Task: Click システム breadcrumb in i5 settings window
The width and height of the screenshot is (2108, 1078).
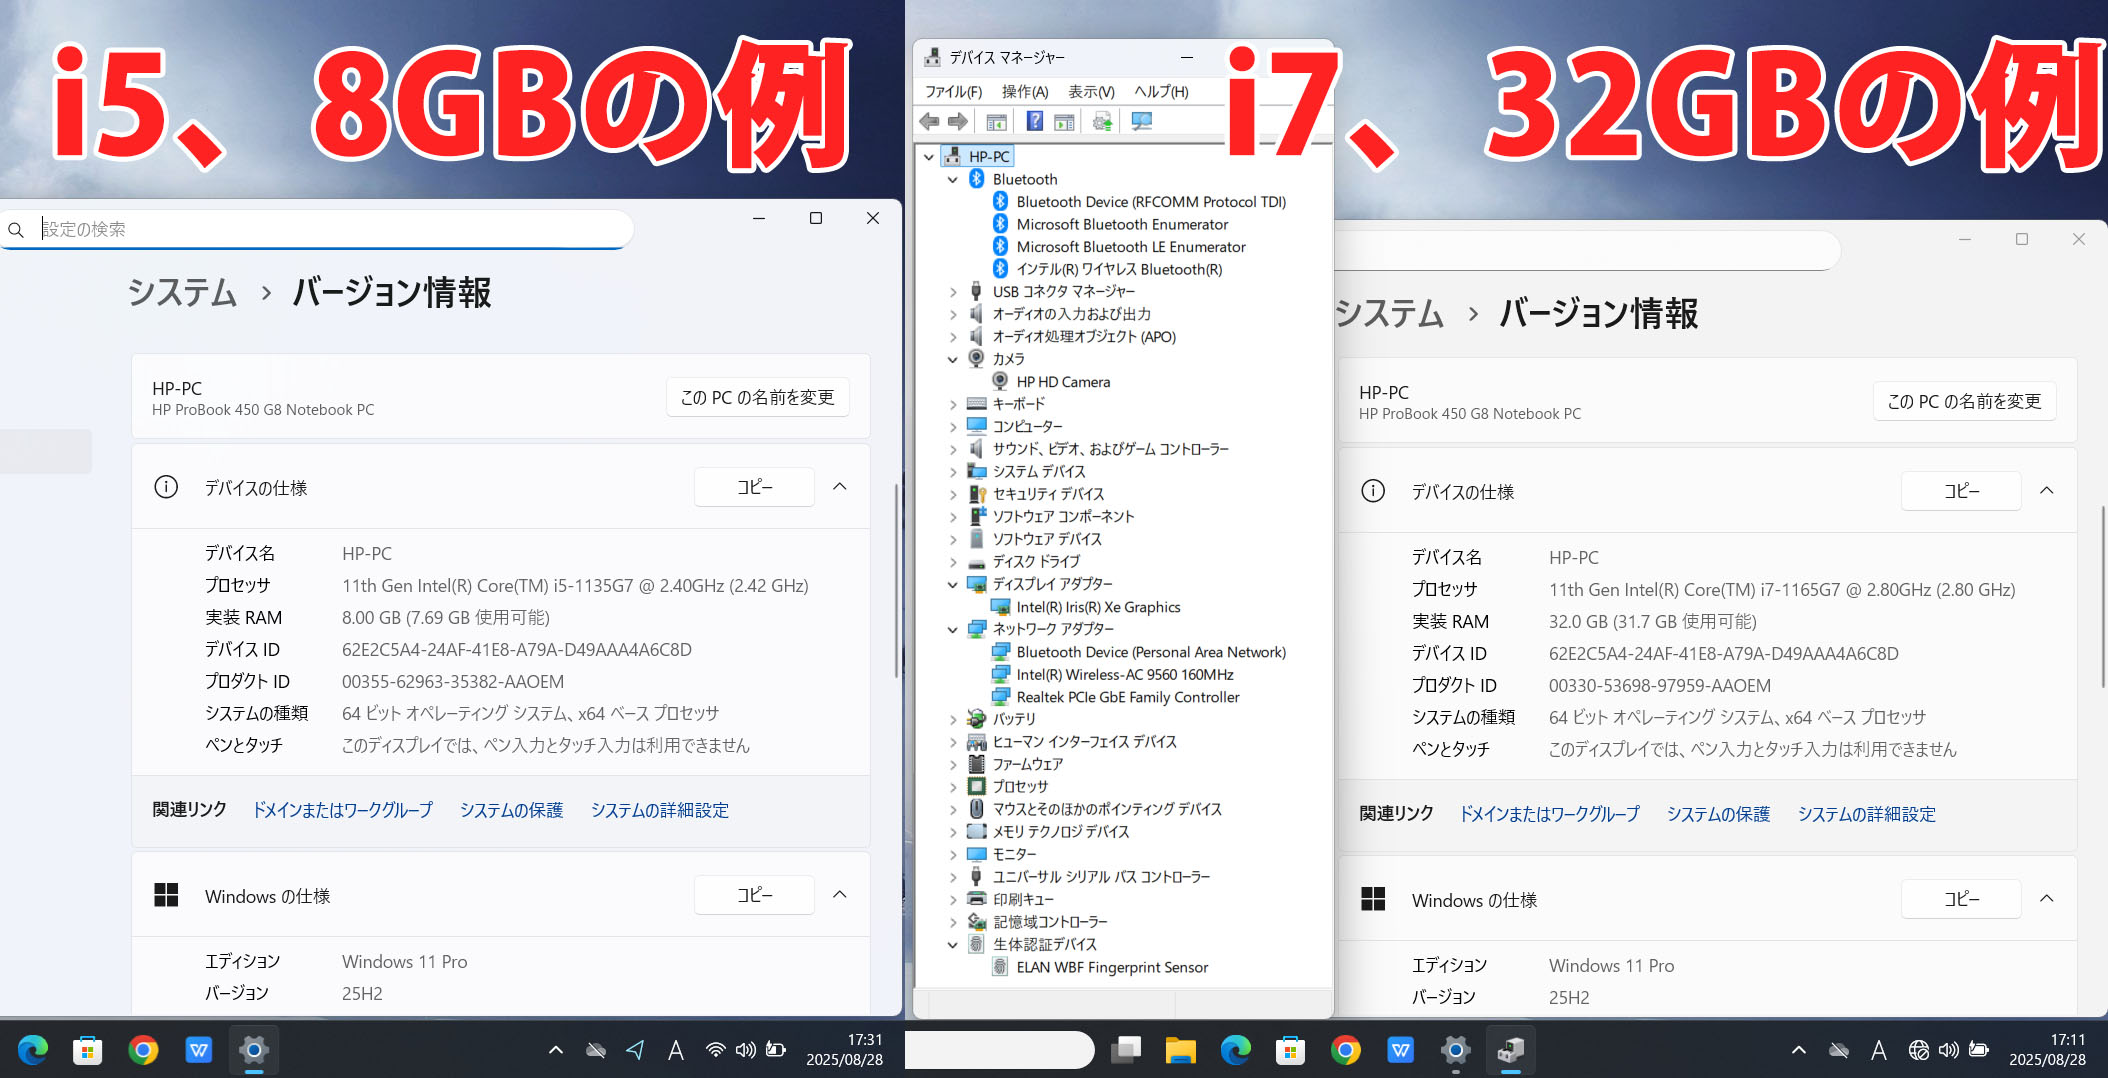Action: [x=182, y=293]
